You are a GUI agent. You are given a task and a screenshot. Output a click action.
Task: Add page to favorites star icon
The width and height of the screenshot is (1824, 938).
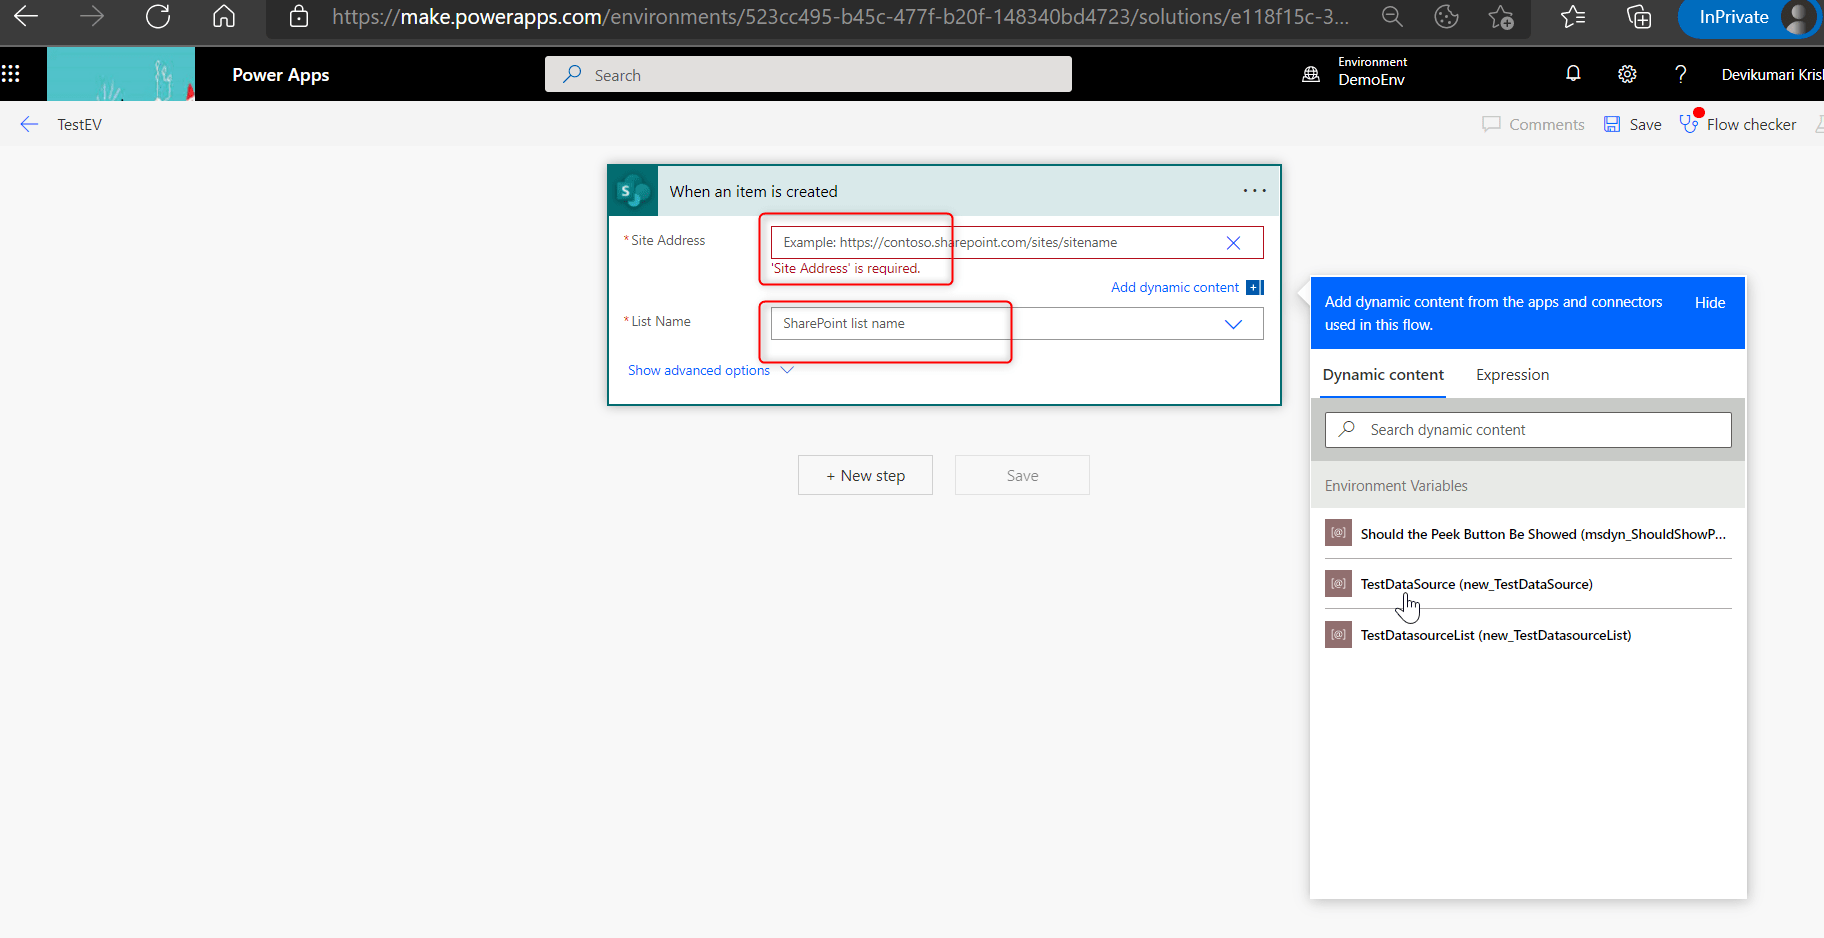coord(1501,16)
